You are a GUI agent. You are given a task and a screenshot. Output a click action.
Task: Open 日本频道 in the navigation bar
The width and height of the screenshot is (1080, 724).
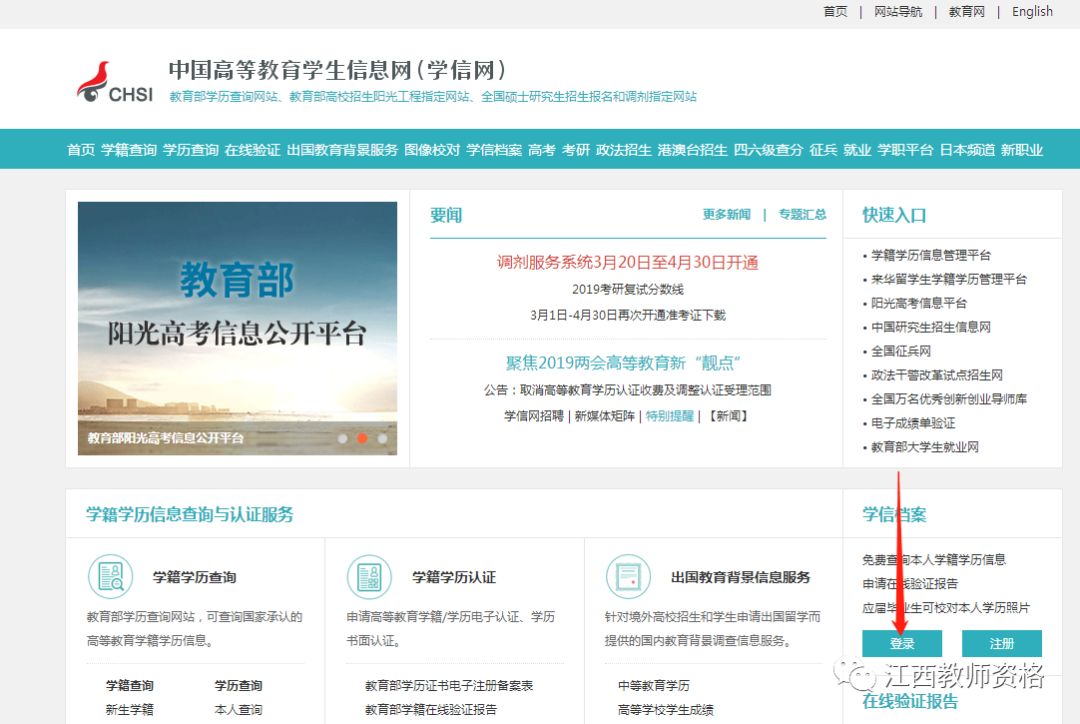(x=967, y=149)
